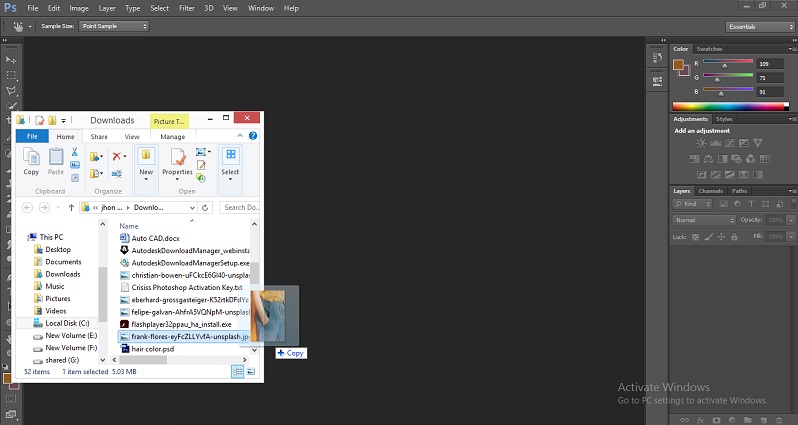This screenshot has width=798, height=425.
Task: Click the blue File button in Explorer
Action: point(32,136)
